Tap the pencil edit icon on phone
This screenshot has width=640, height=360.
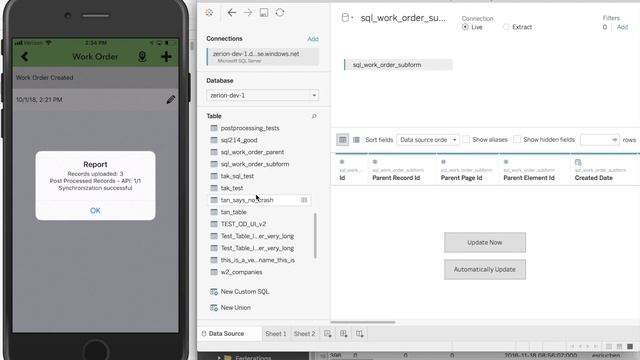pos(171,100)
